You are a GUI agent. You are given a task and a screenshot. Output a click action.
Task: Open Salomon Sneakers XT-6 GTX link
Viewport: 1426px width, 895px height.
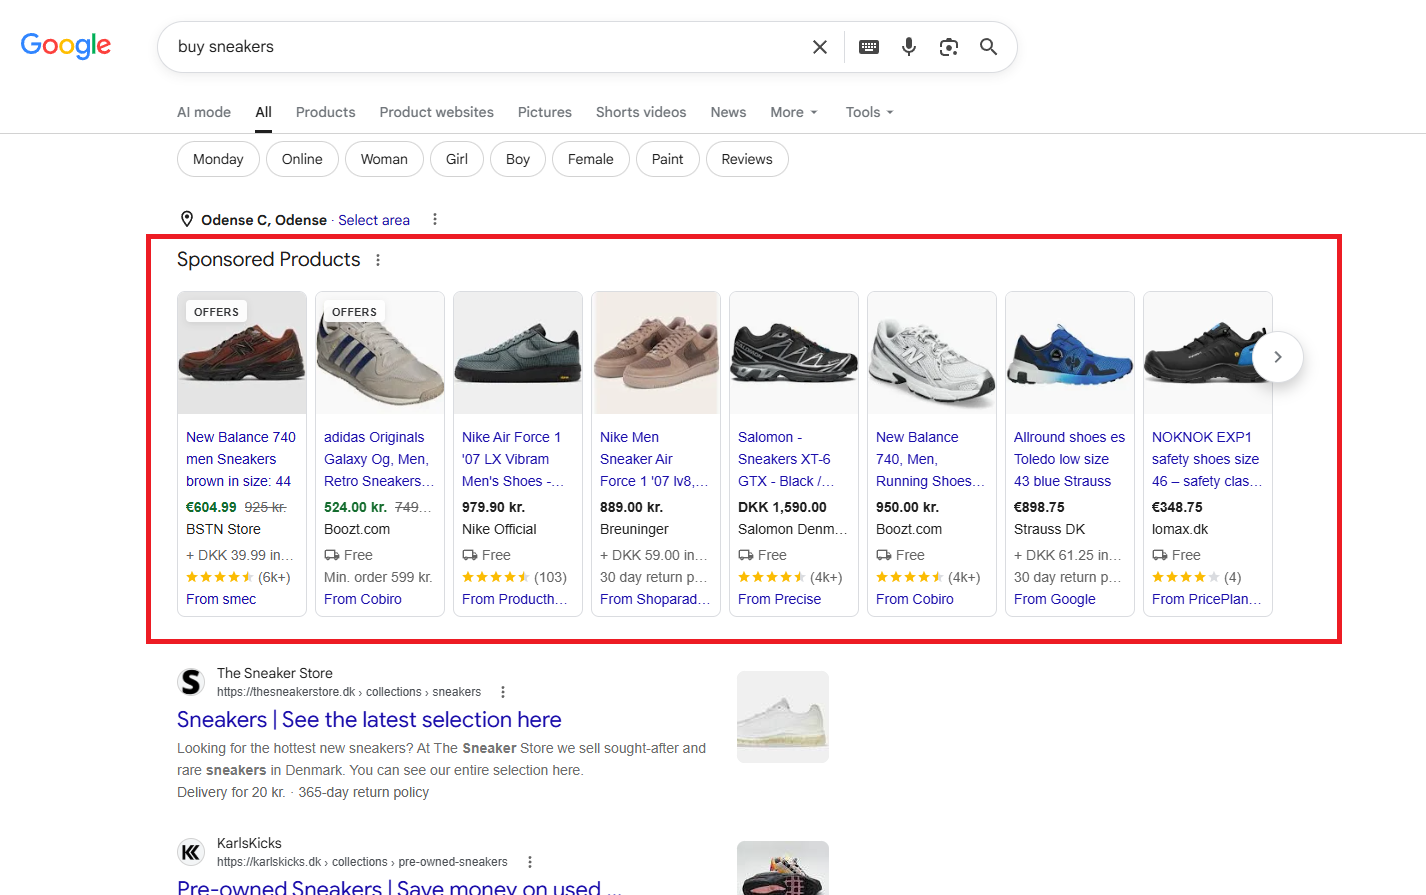(786, 459)
